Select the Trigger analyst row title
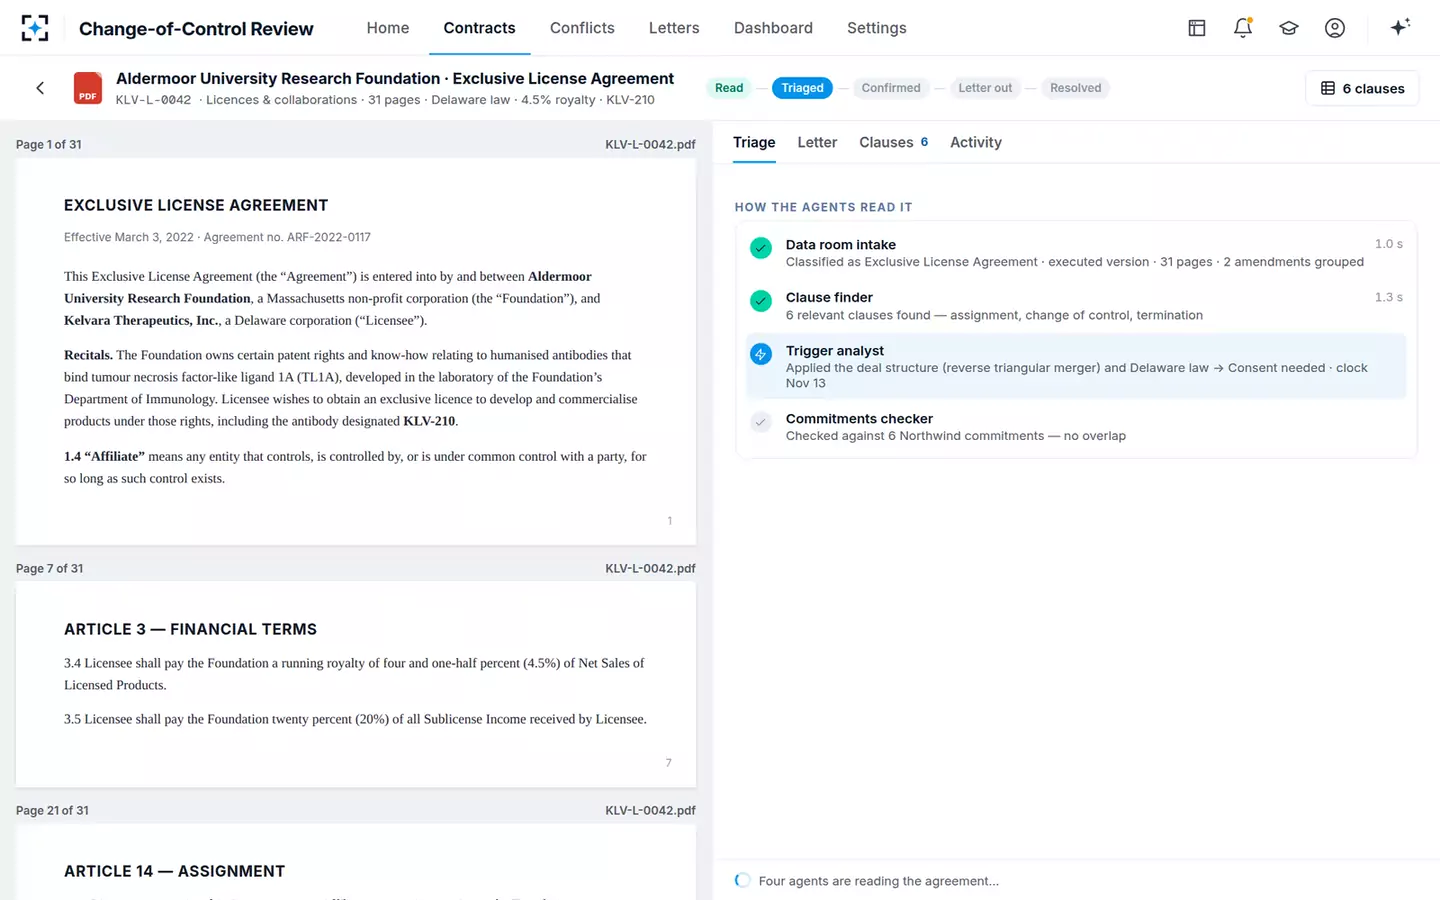The height and width of the screenshot is (900, 1440). [835, 350]
